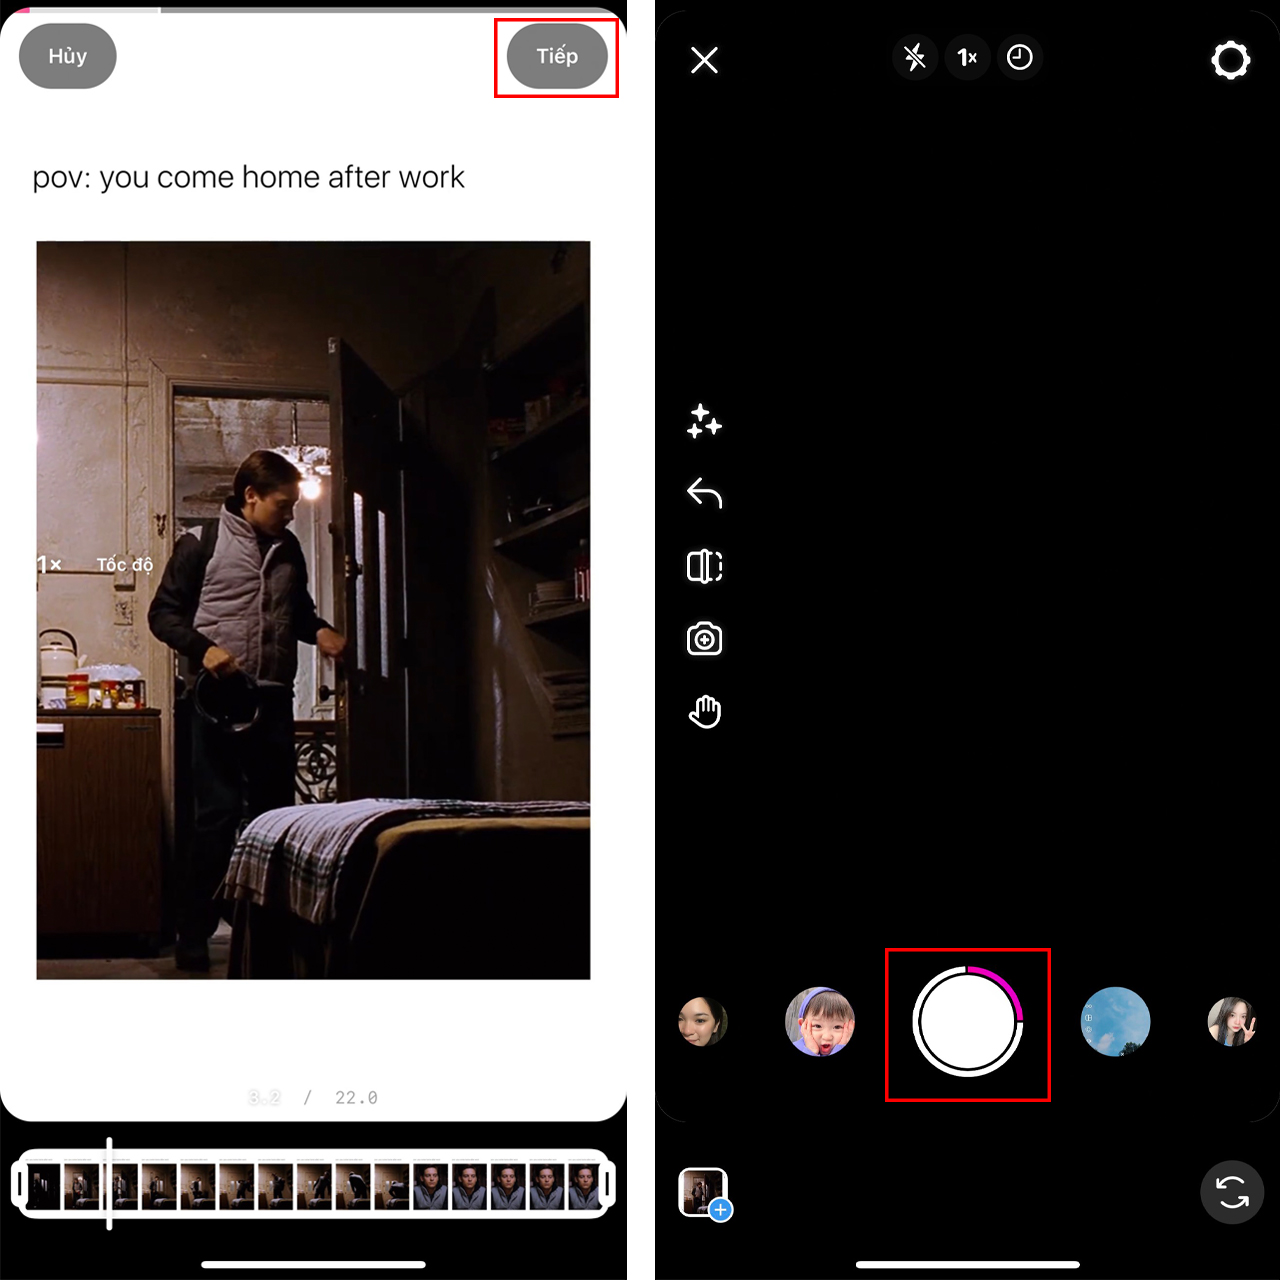Select the dual camera photo tool
Viewport: 1280px width, 1280px height.
pos(704,639)
